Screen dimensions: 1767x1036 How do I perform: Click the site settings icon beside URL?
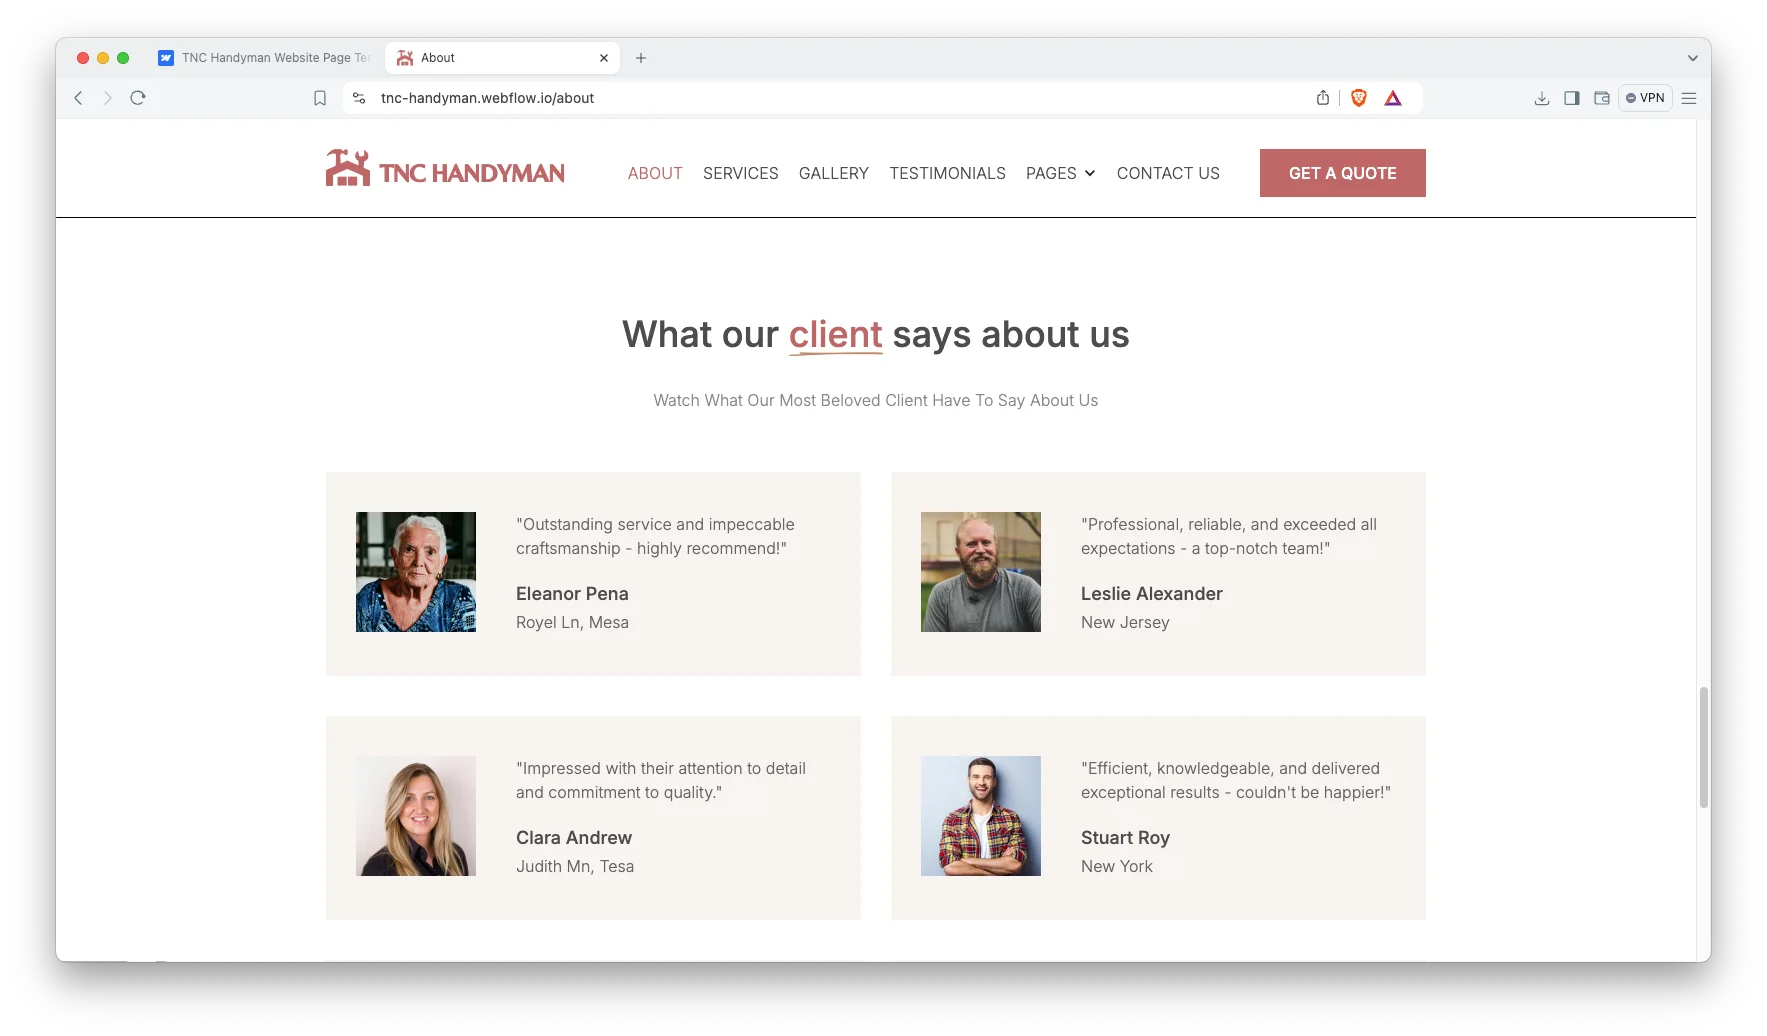[x=359, y=98]
